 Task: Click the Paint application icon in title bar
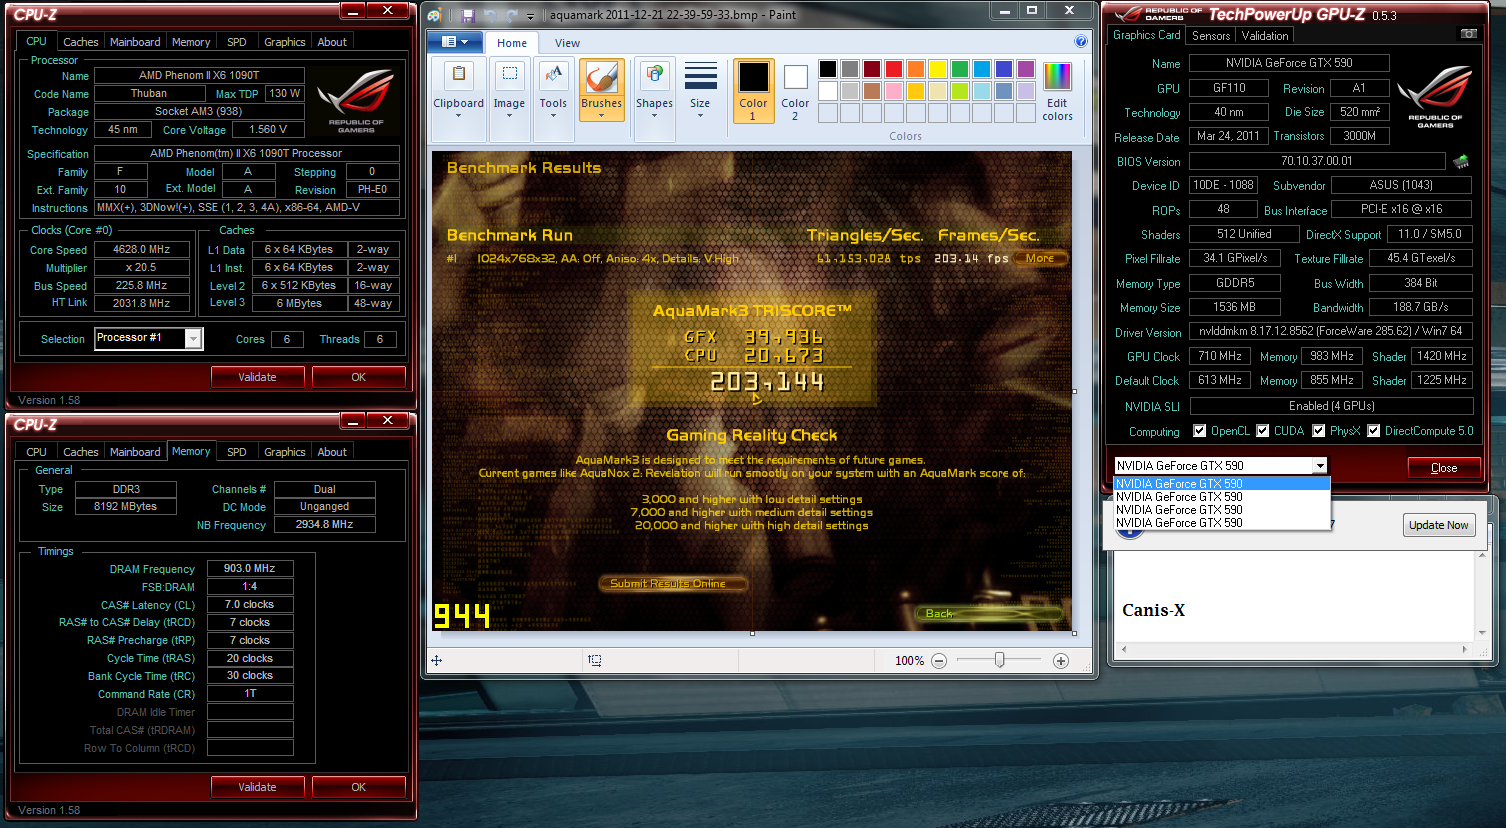434,15
